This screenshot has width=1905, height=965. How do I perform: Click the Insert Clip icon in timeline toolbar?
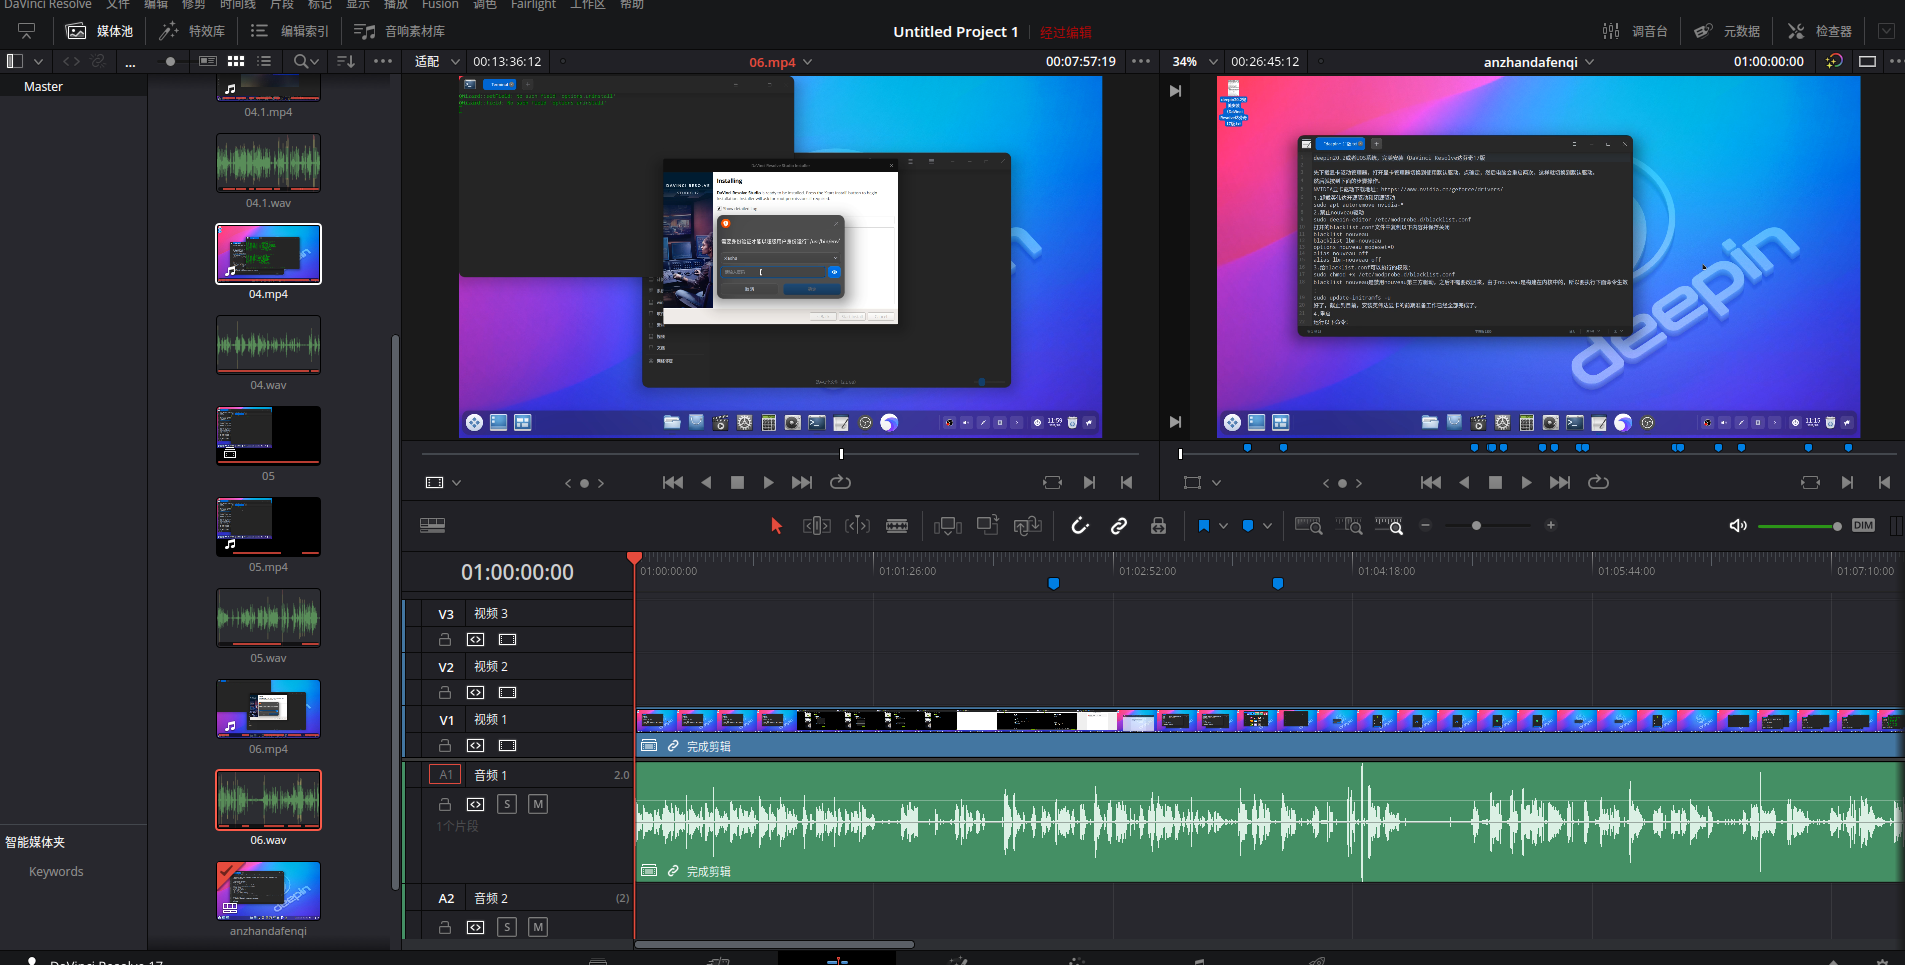(947, 526)
